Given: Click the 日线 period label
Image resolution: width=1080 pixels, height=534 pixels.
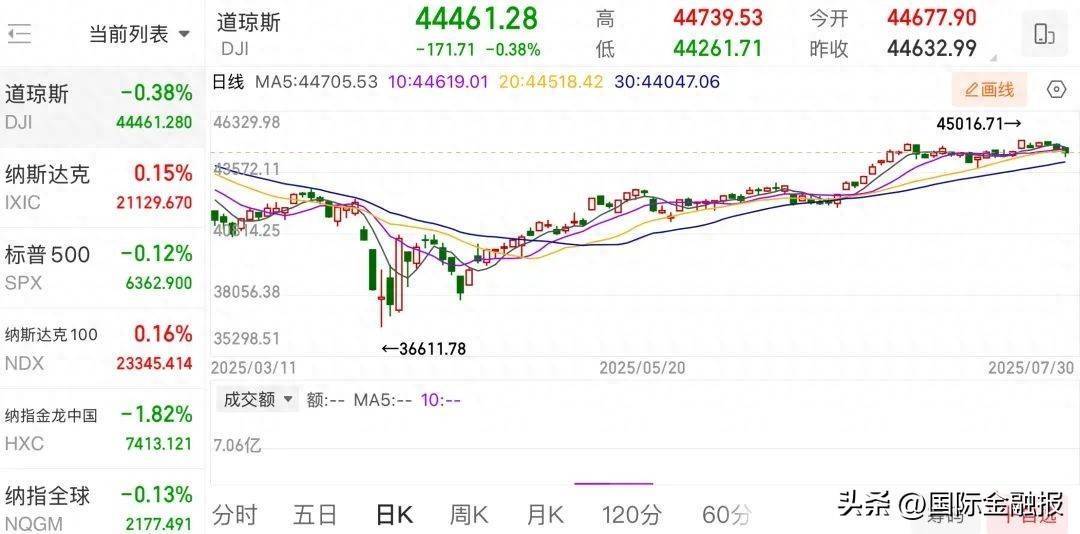Looking at the screenshot, I should pyautogui.click(x=228, y=82).
